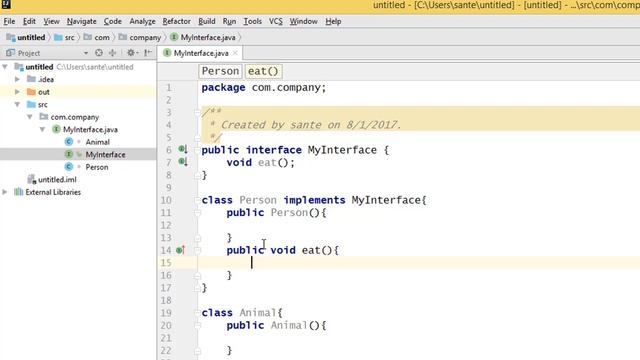Click the implemented gutter icon on line 6
Image resolution: width=640 pixels, height=360 pixels.
pos(183,149)
